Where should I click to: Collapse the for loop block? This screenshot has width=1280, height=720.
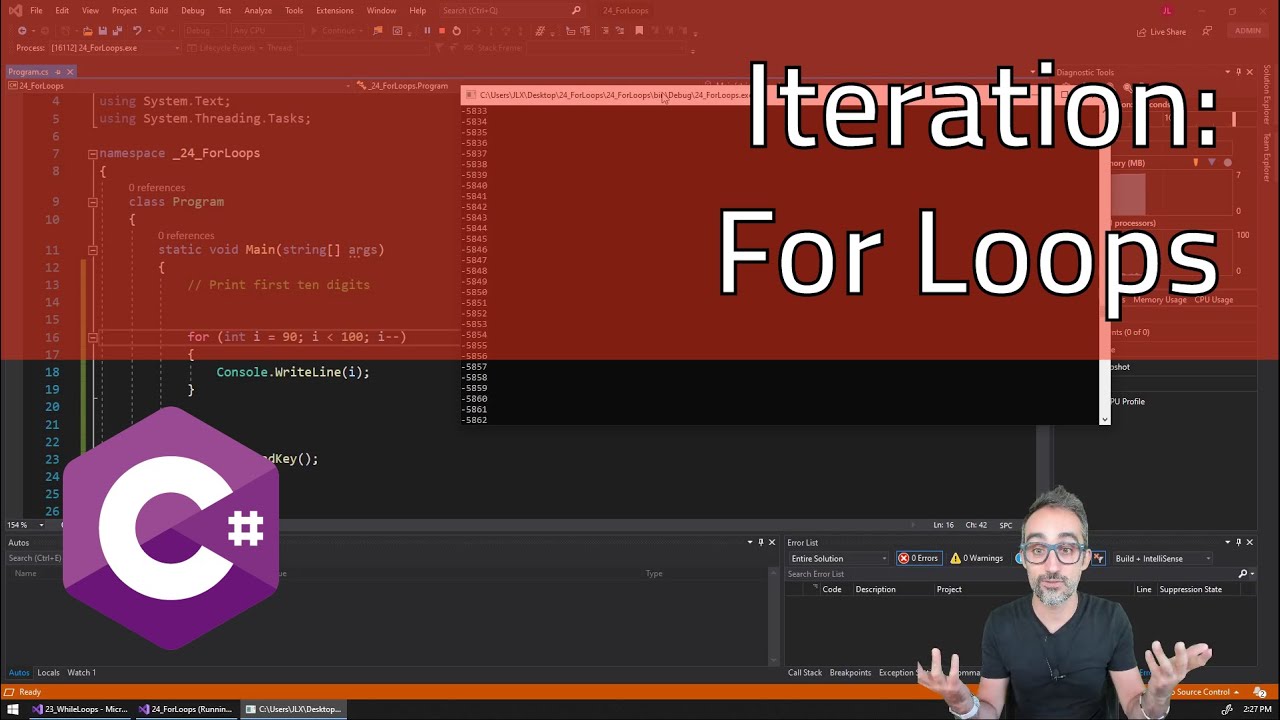coord(92,338)
